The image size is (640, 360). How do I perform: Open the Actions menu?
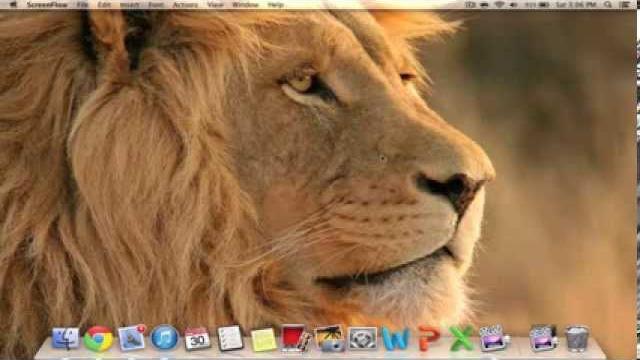pyautogui.click(x=185, y=5)
